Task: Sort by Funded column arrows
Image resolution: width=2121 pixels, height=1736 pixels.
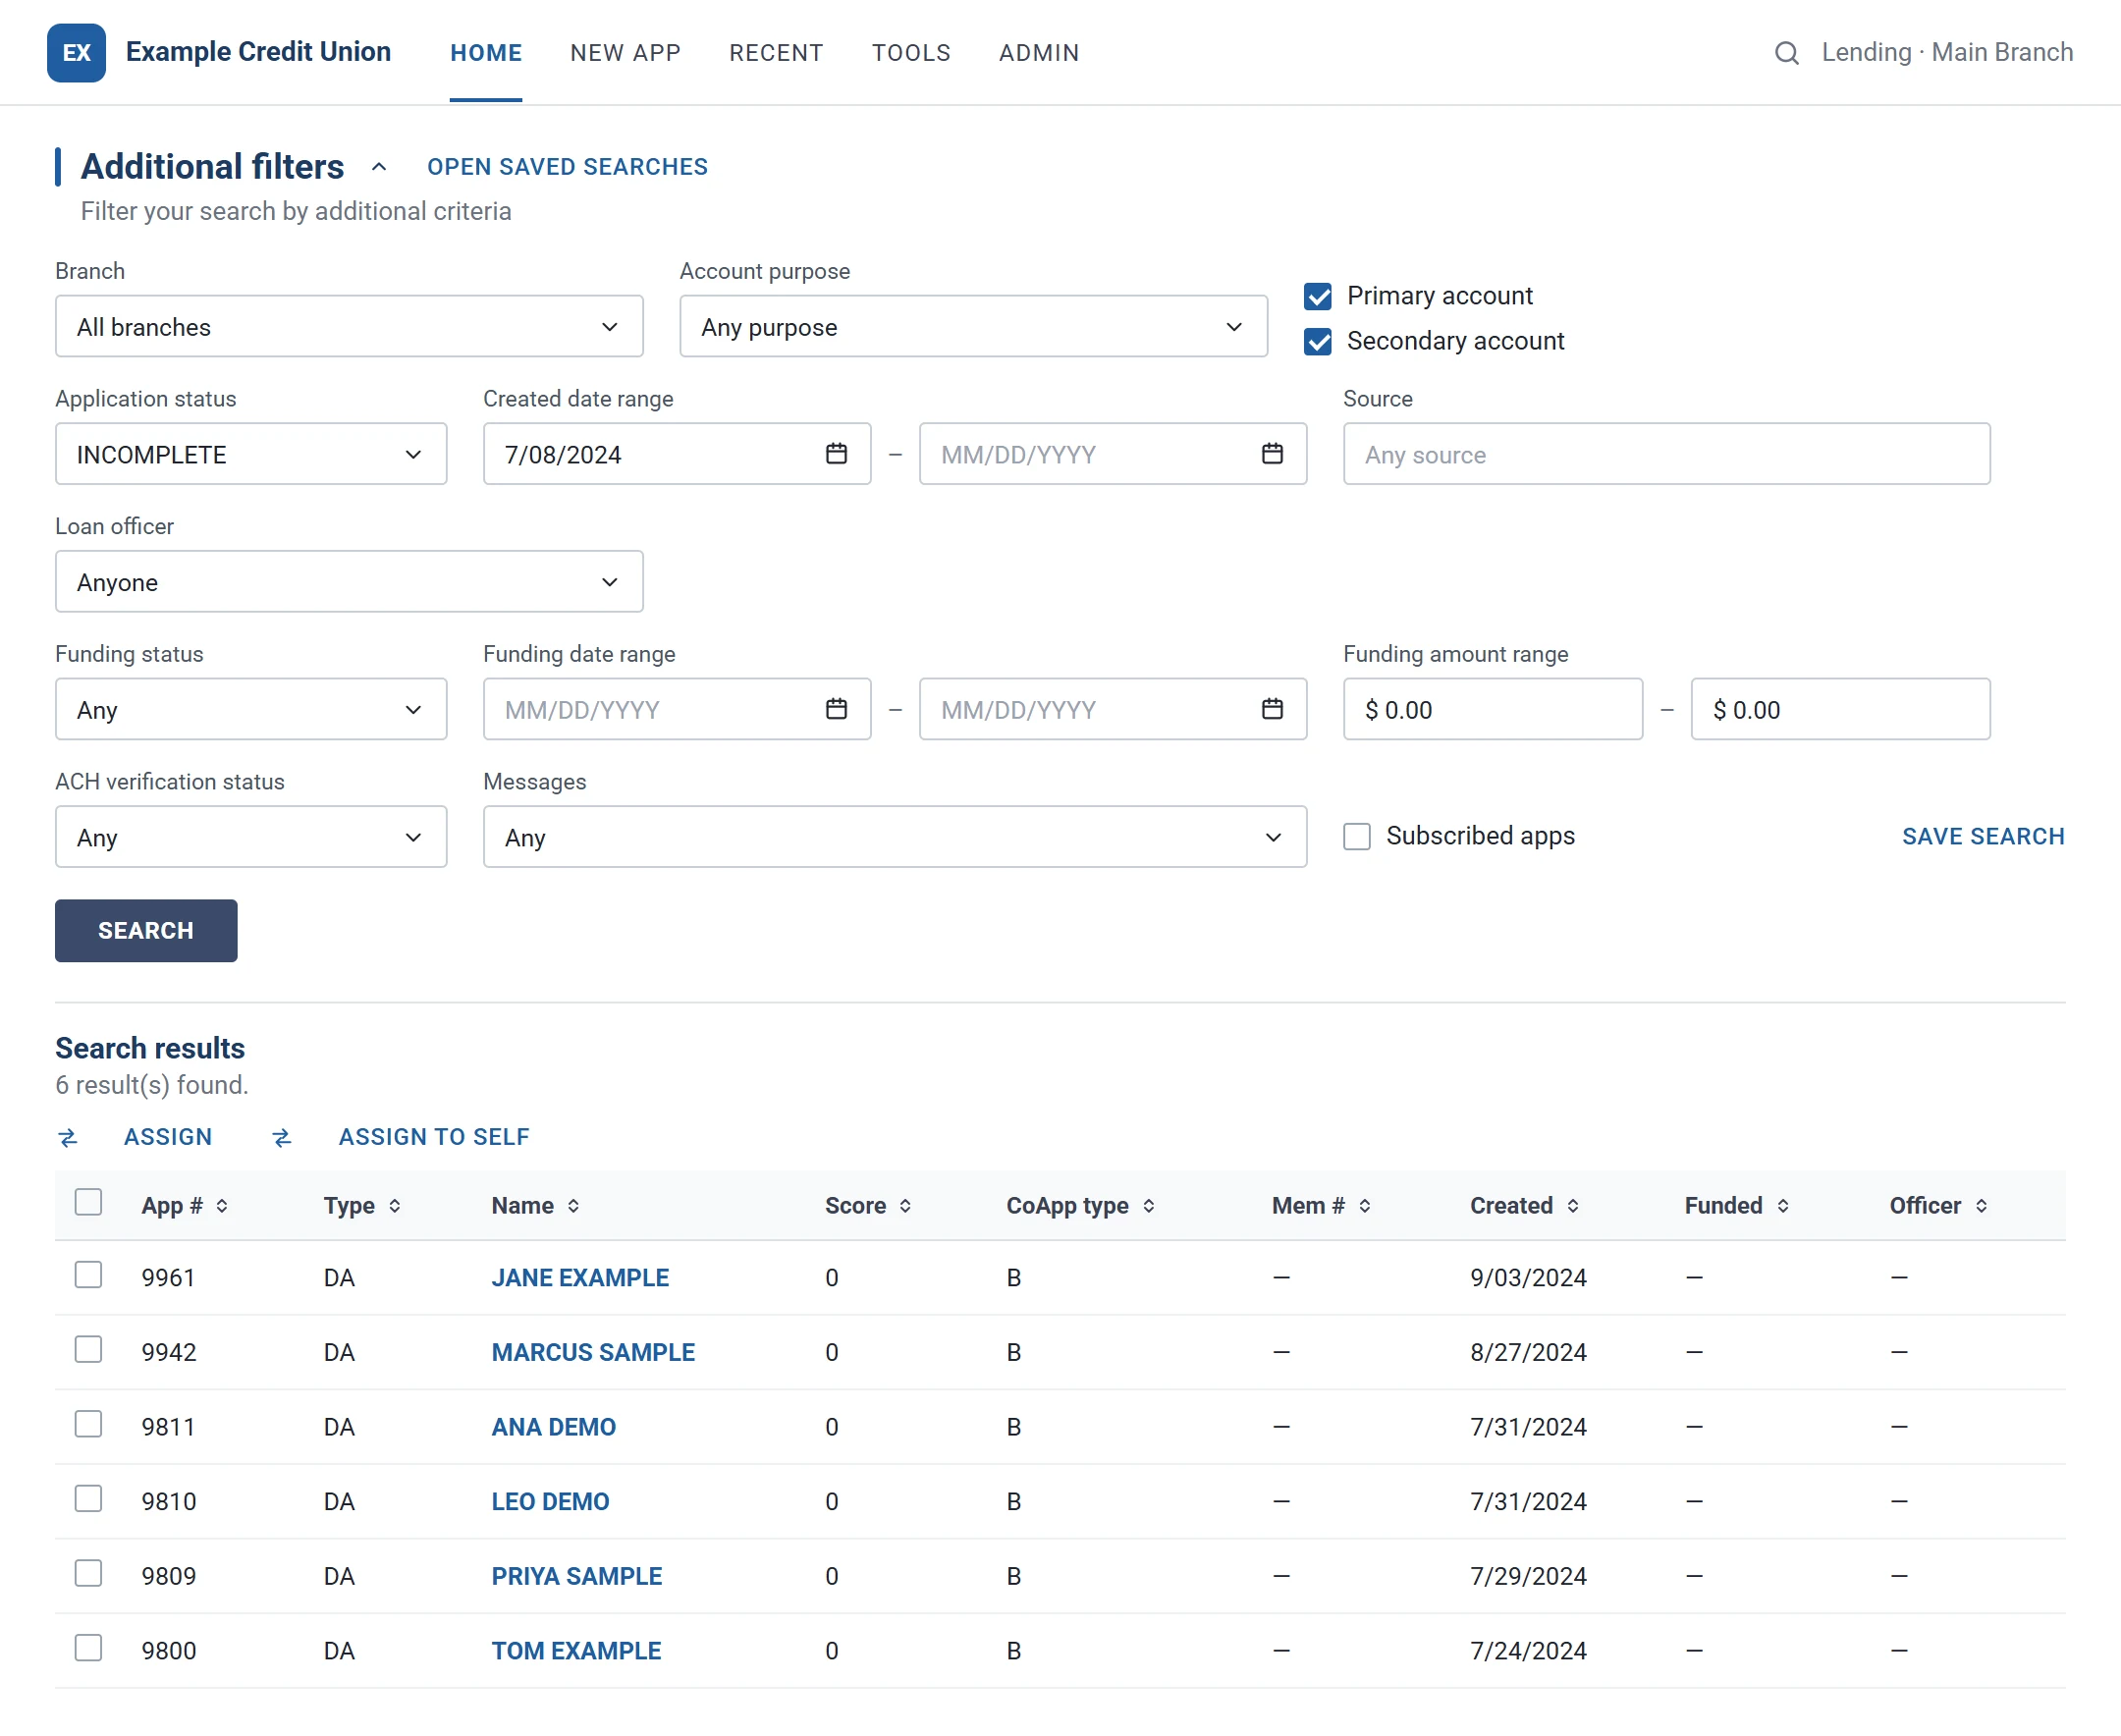Action: (1783, 1206)
